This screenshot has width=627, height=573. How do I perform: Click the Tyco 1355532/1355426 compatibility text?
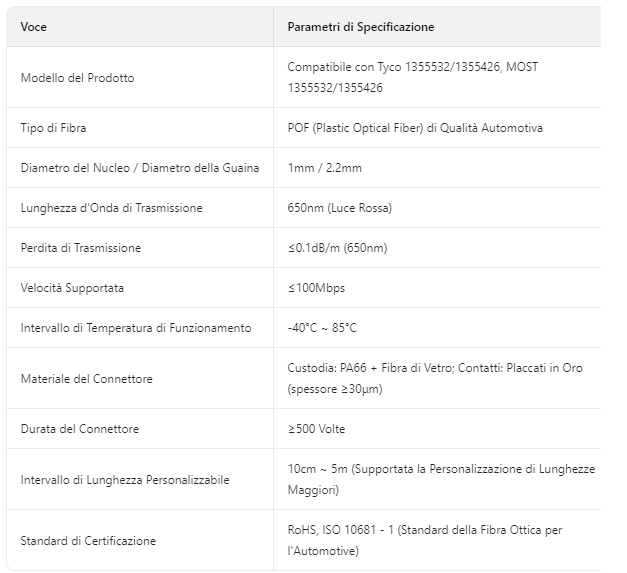click(x=413, y=67)
